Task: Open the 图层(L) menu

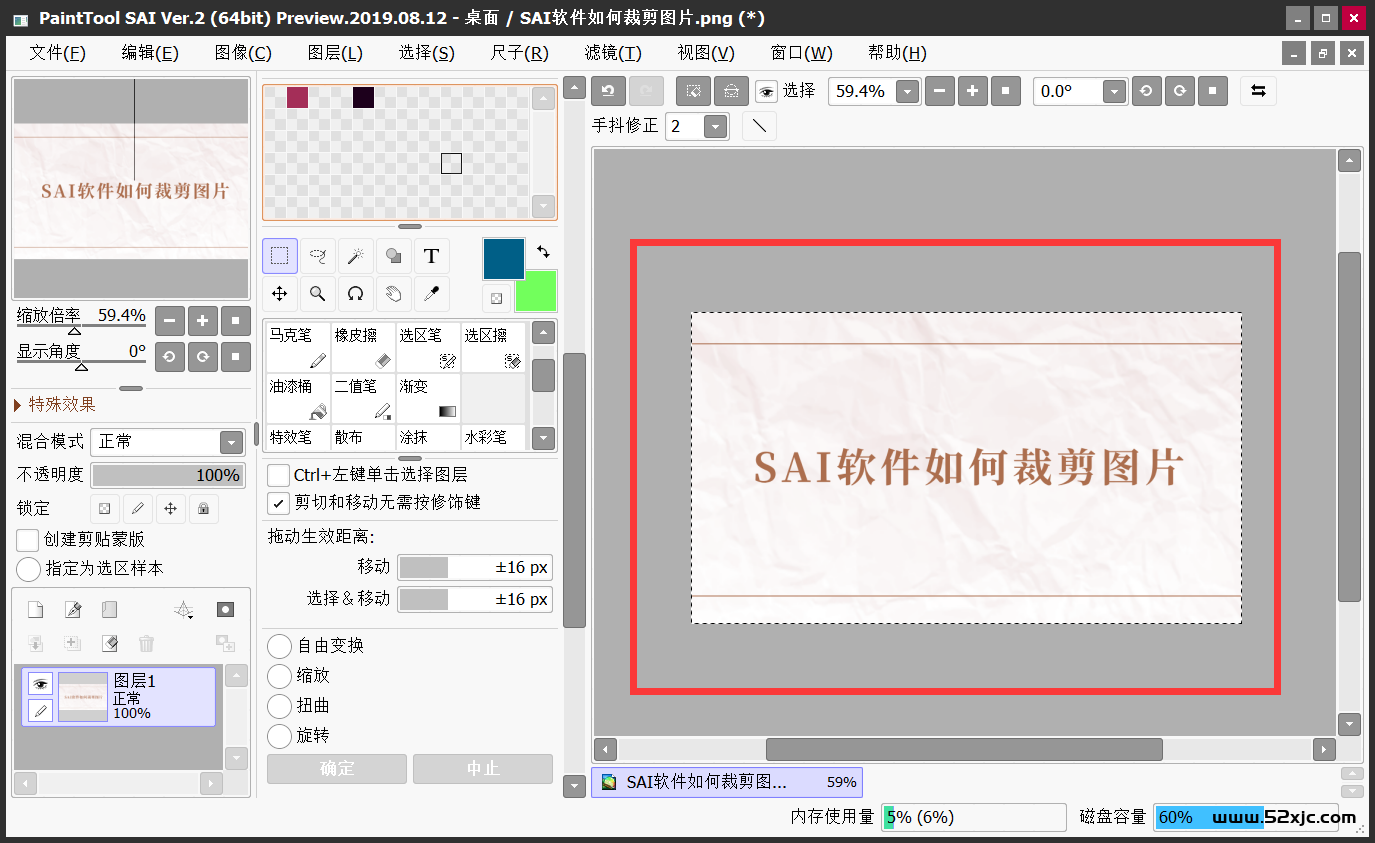Action: [x=335, y=53]
